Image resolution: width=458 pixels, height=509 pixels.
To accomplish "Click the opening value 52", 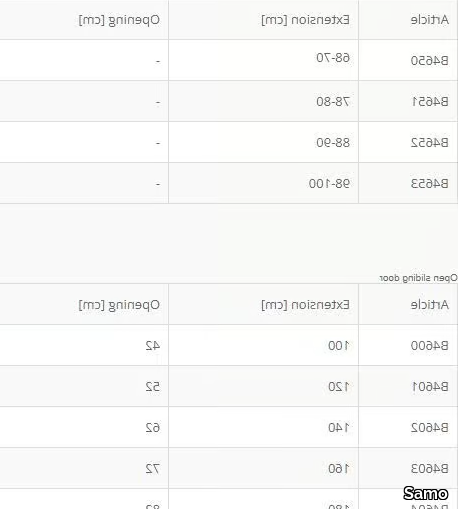I will coord(153,387).
